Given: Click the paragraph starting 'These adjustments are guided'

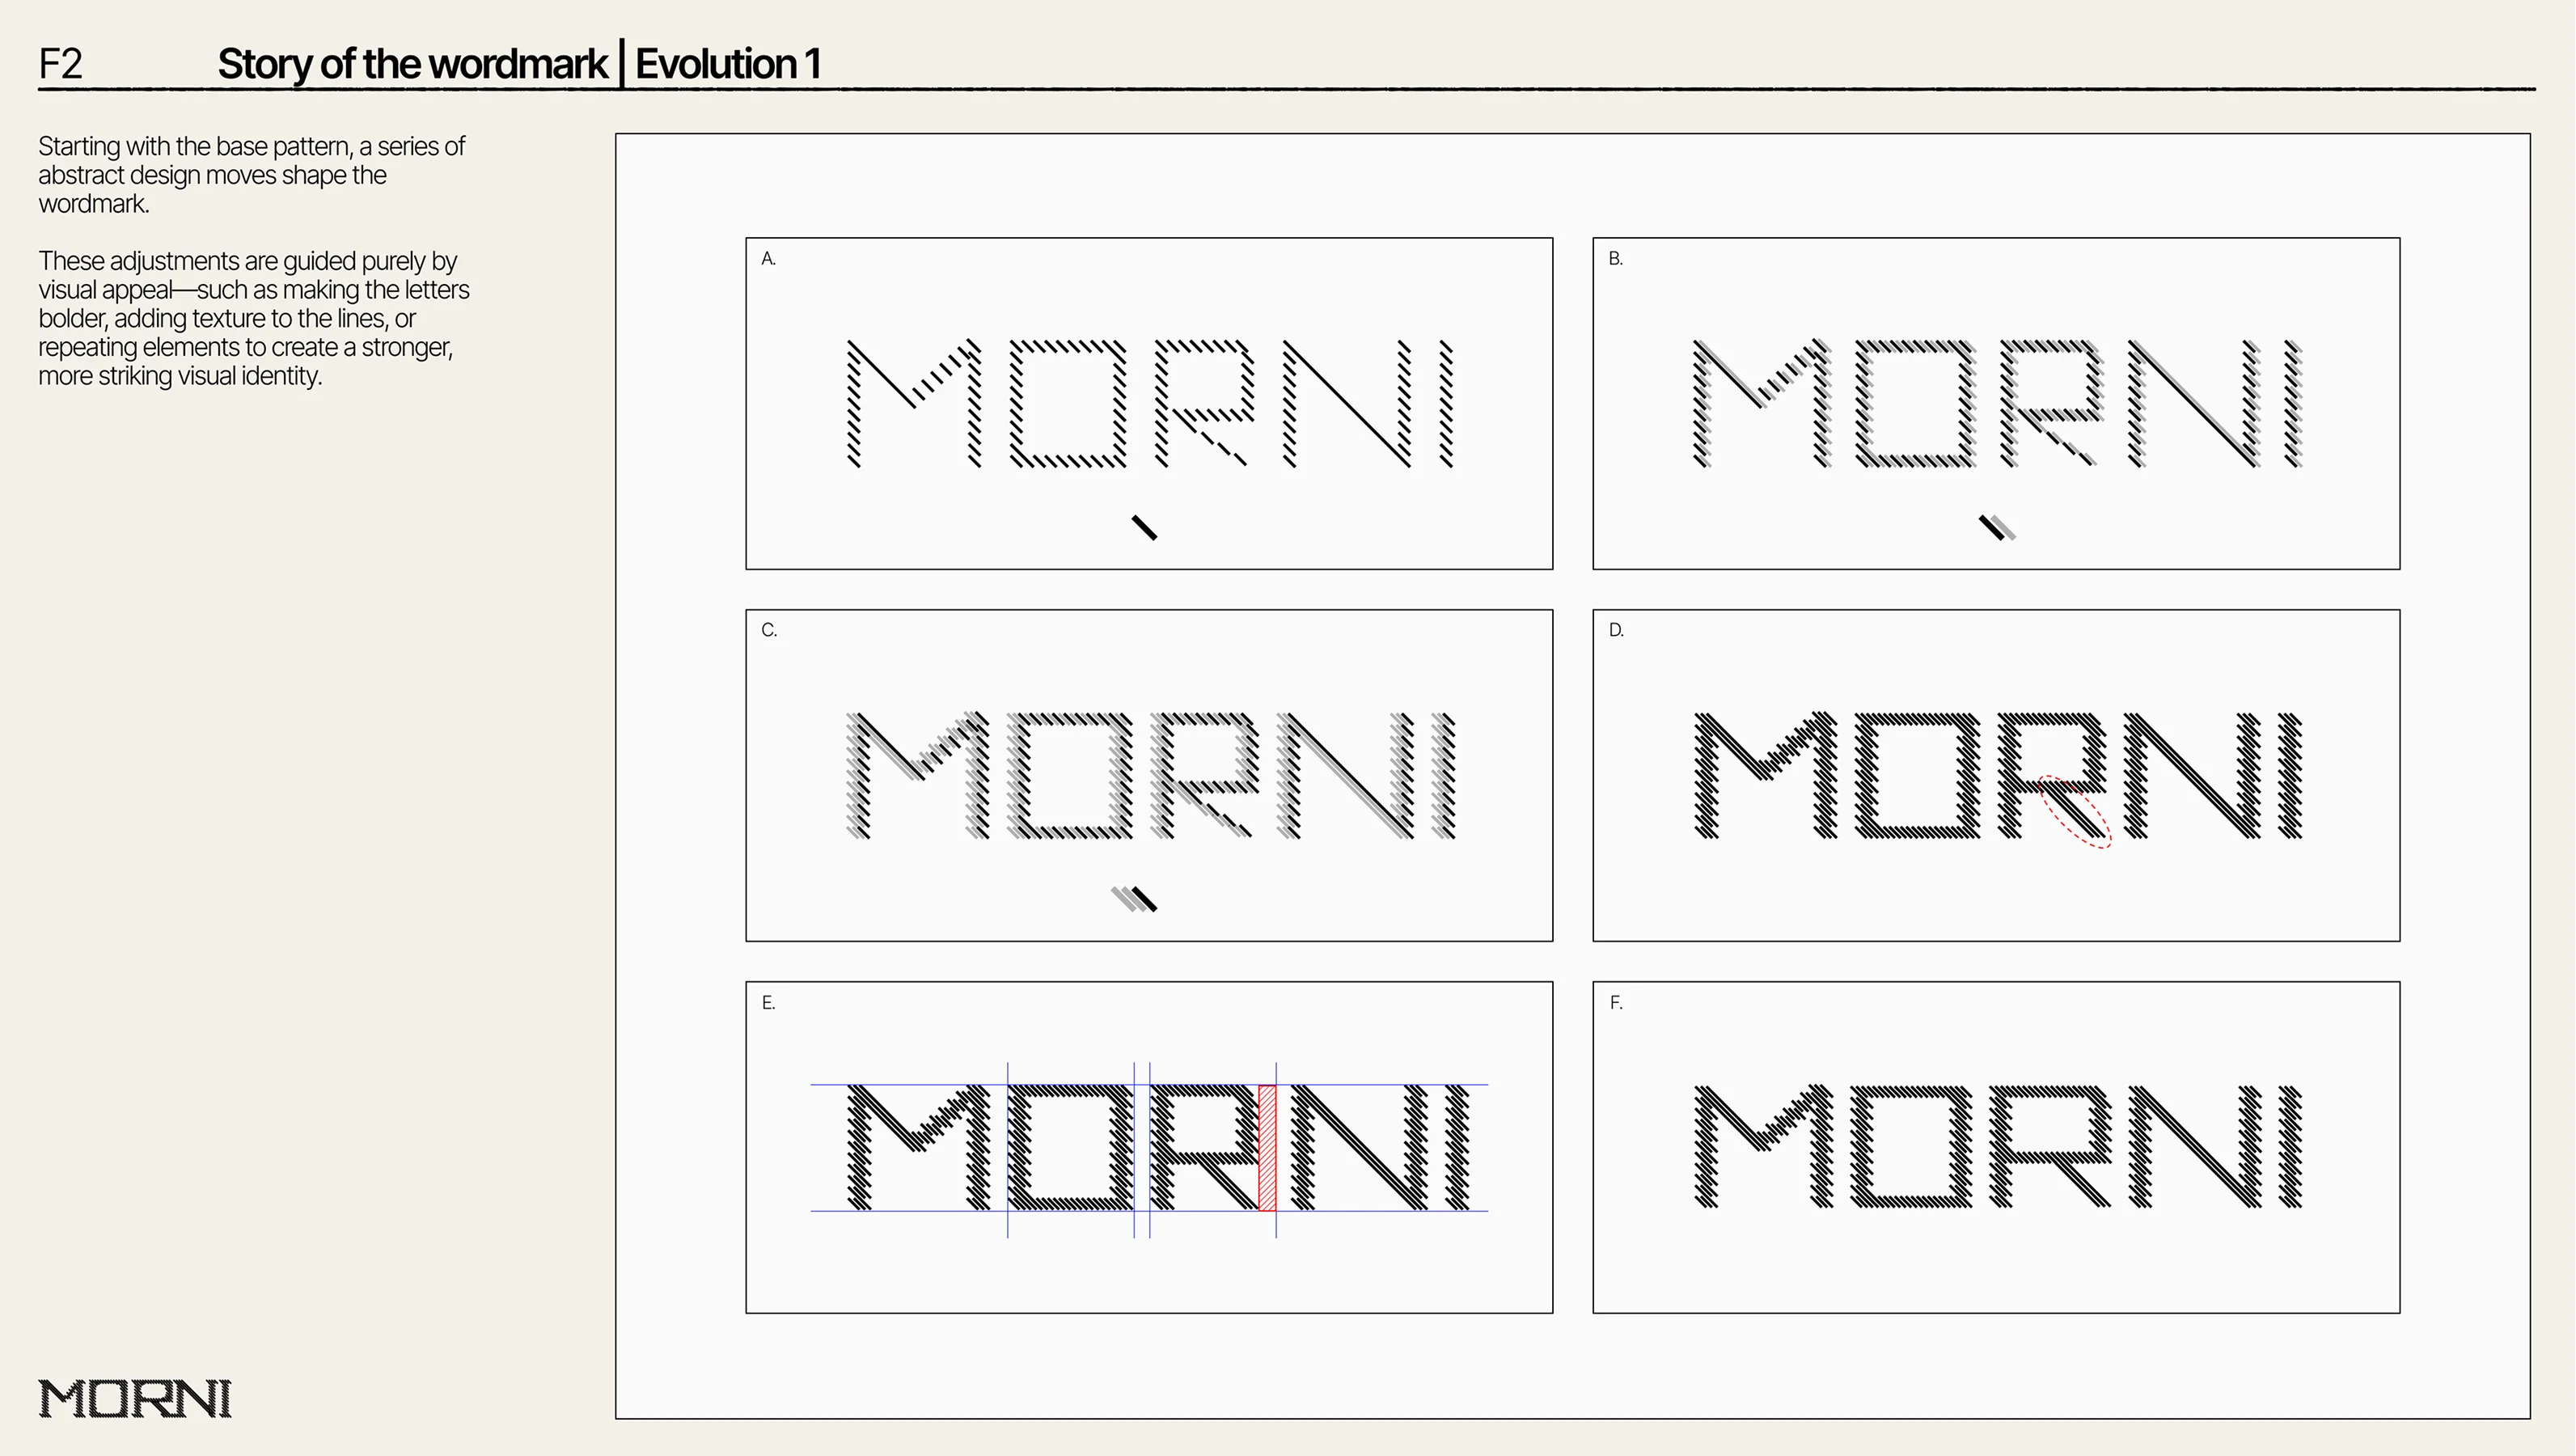Looking at the screenshot, I should [x=253, y=318].
